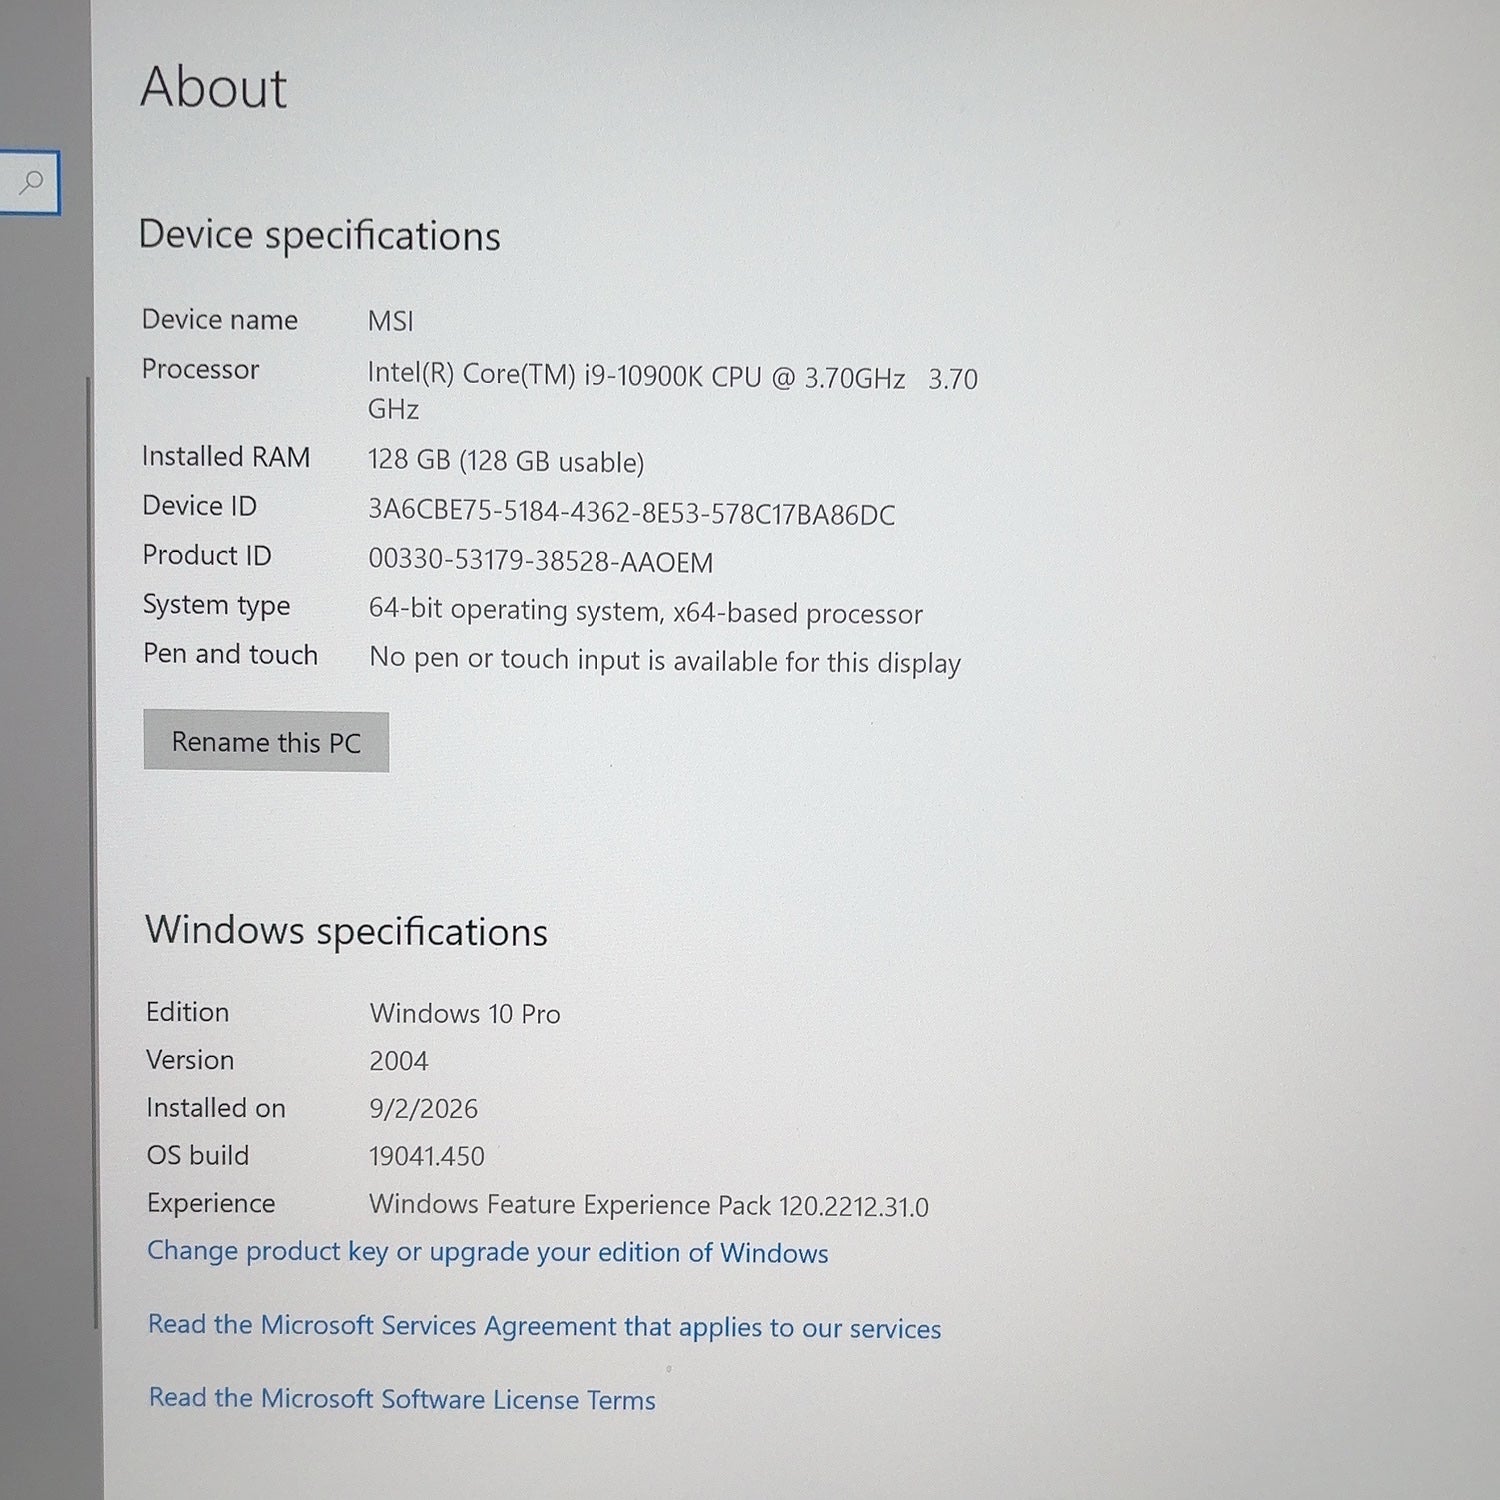The height and width of the screenshot is (1500, 1500).
Task: Click the System type label
Action: [x=217, y=605]
